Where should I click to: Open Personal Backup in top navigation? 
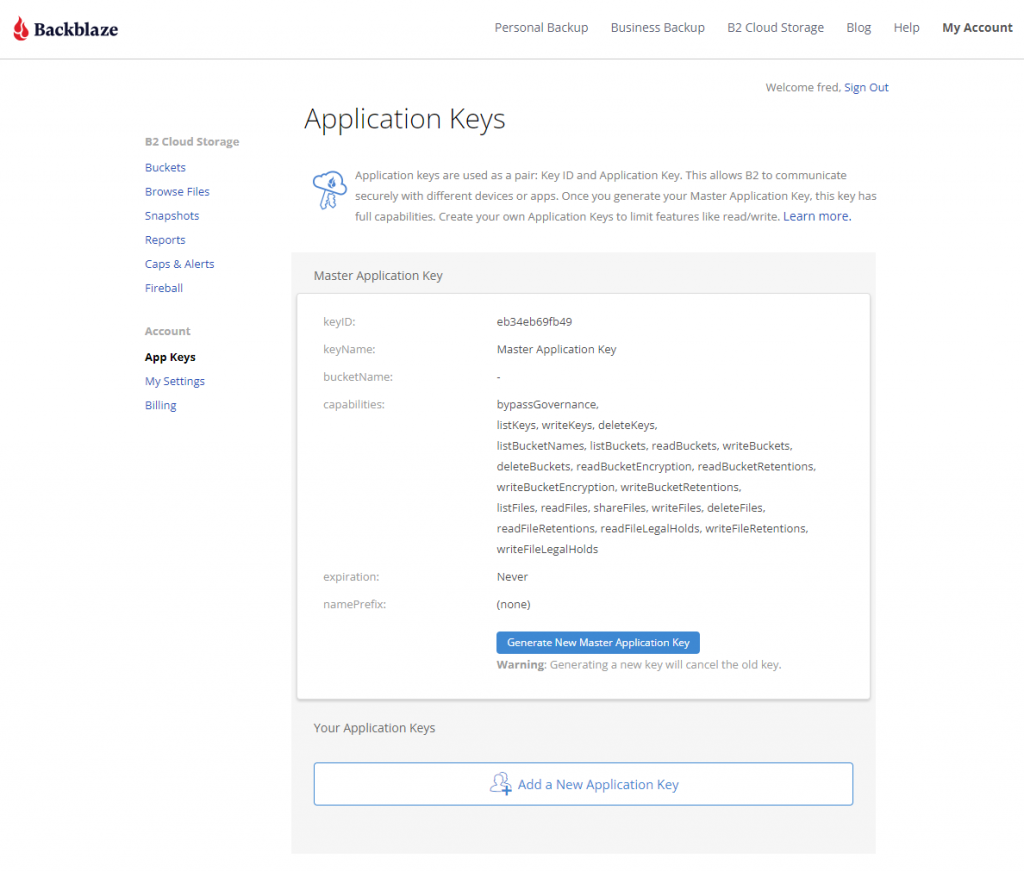(x=541, y=27)
